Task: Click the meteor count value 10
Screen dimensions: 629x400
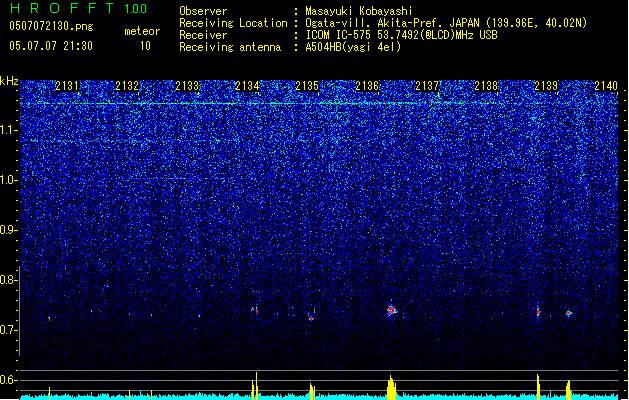Action: click(145, 46)
